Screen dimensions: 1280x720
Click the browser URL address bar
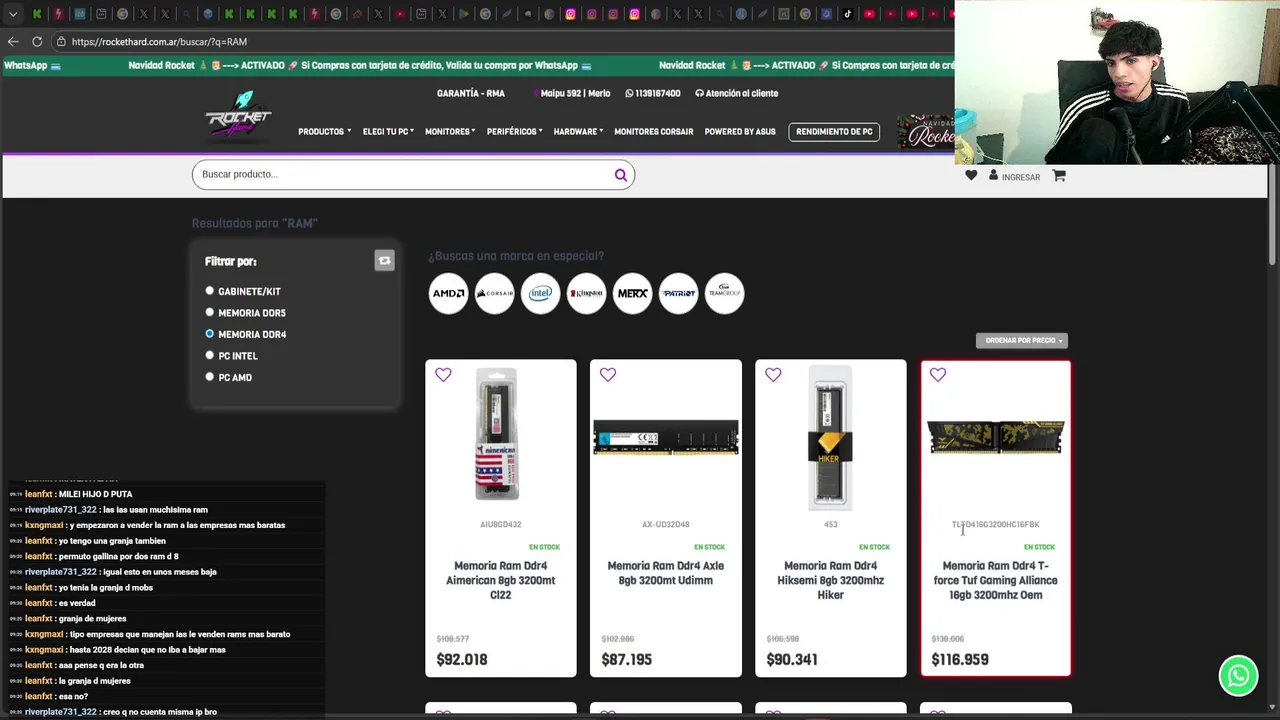[500, 42]
